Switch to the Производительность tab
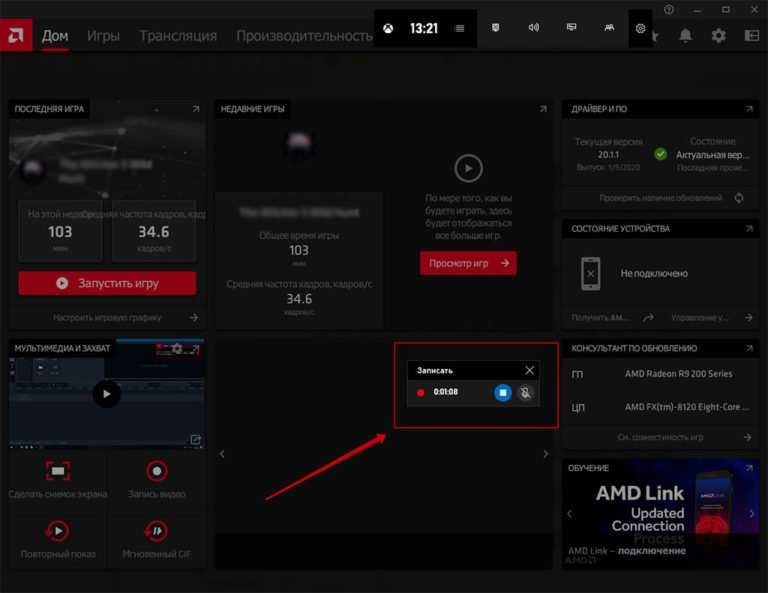768x593 pixels. [304, 36]
